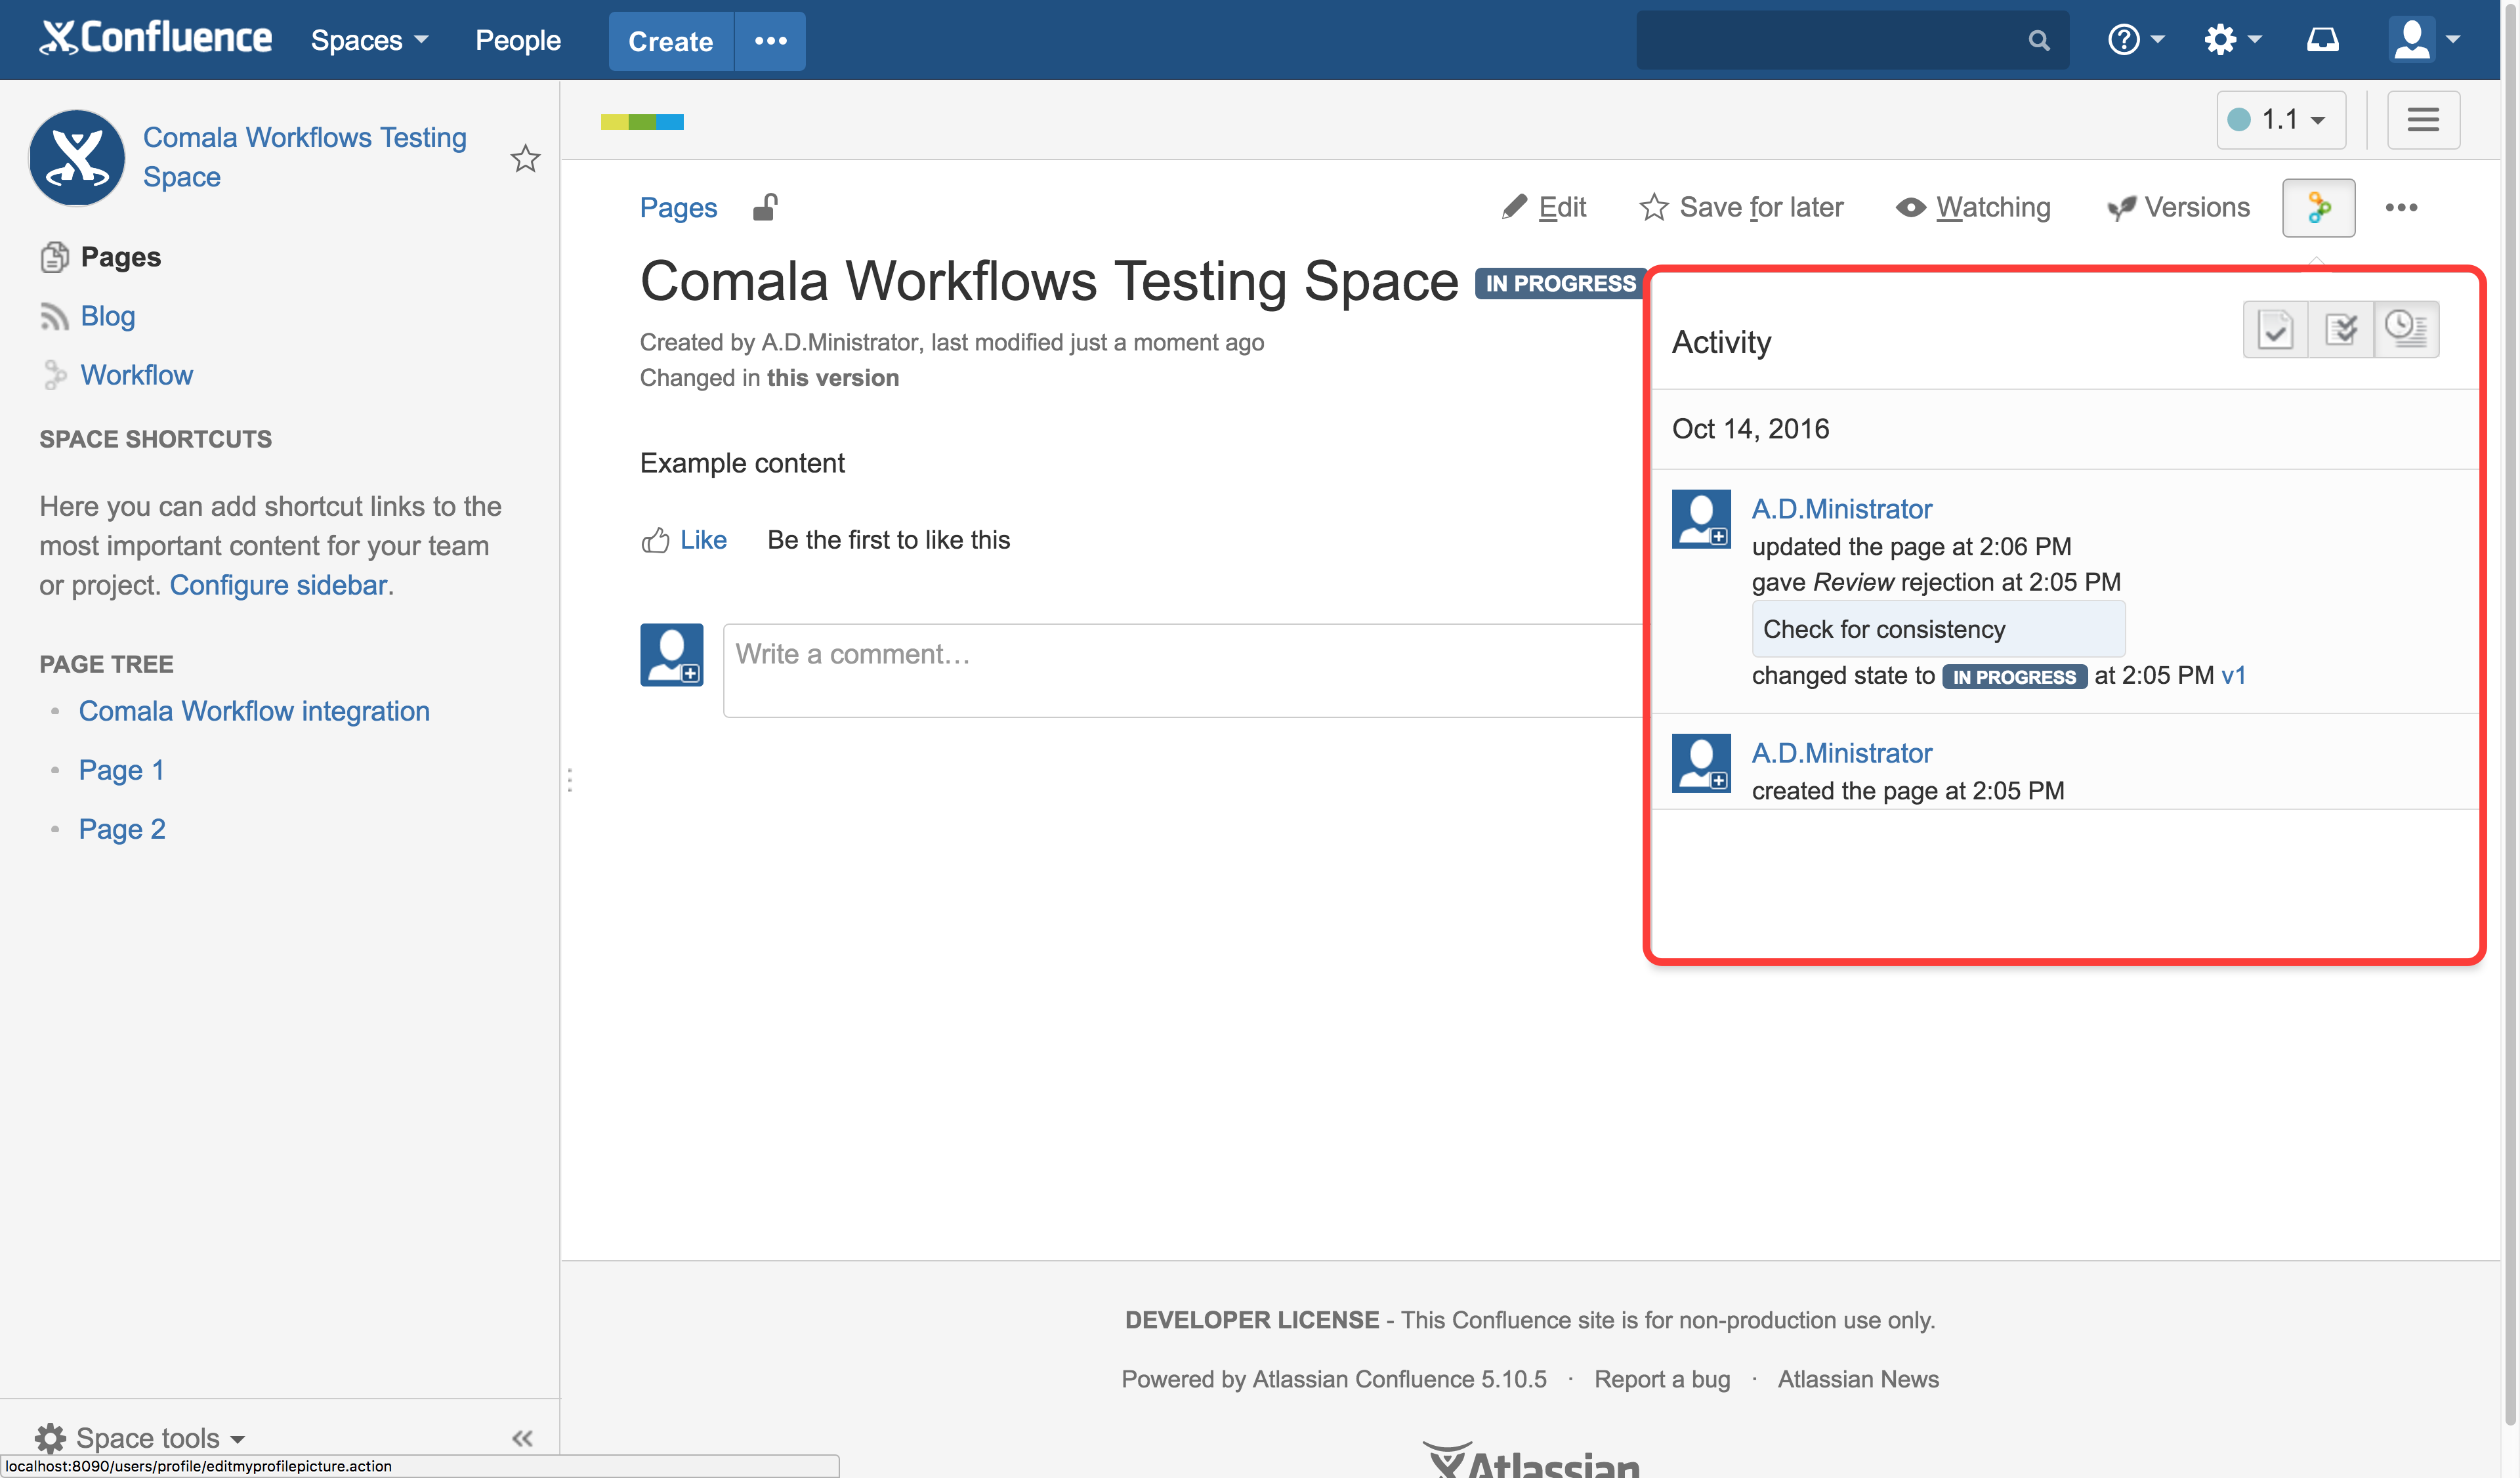2520x1478 pixels.
Task: Click the Report a bug link
Action: pos(1662,1379)
